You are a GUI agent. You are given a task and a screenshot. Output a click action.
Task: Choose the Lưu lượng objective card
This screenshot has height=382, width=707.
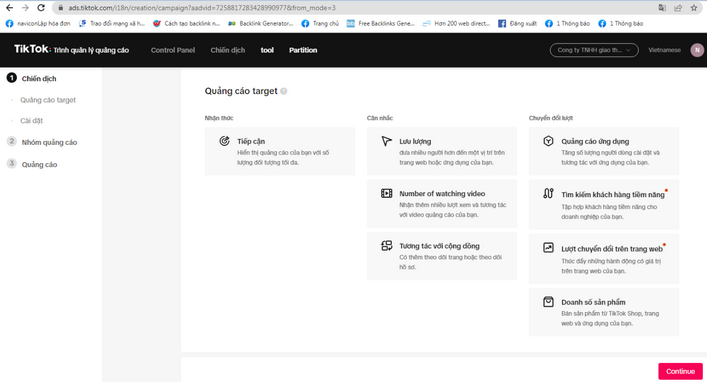tap(442, 151)
